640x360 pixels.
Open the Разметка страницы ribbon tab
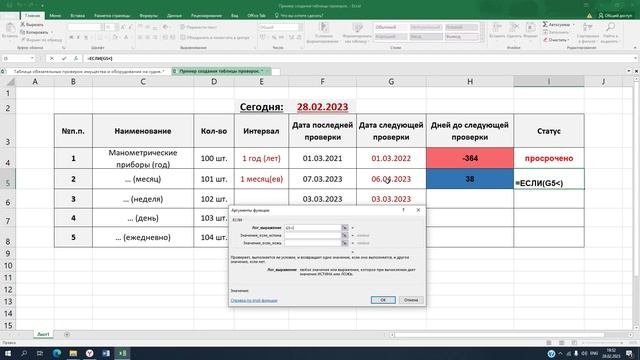tap(112, 16)
